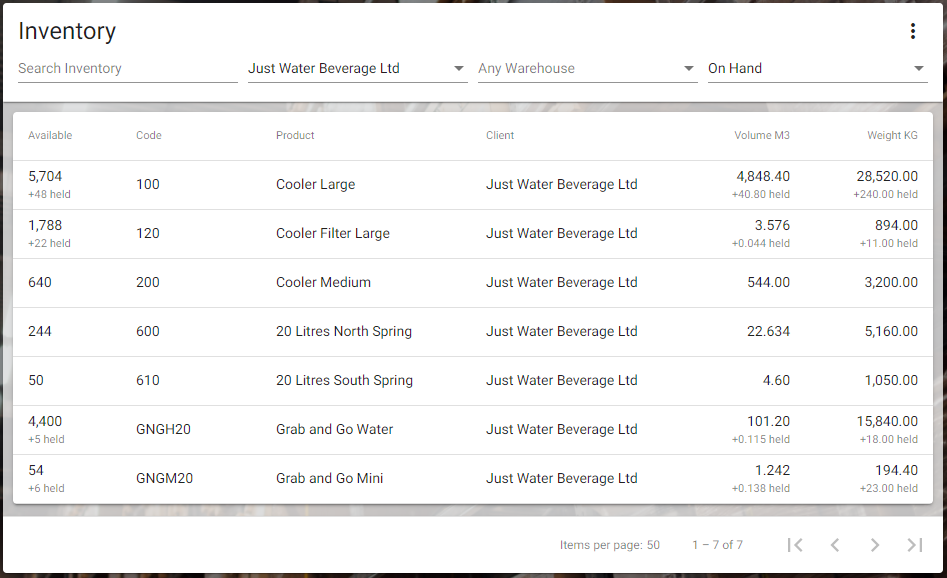Open the On Hand status dropdown

pyautogui.click(x=818, y=68)
